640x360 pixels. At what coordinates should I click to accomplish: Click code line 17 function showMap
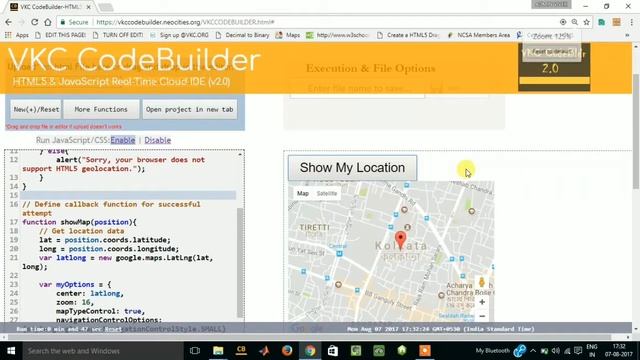(79, 222)
